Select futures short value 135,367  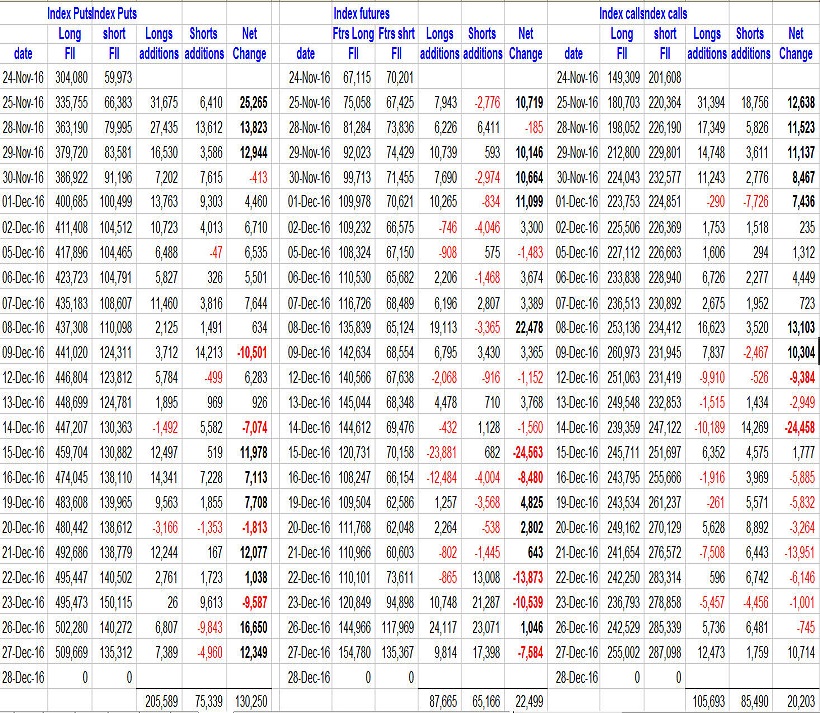pos(398,653)
